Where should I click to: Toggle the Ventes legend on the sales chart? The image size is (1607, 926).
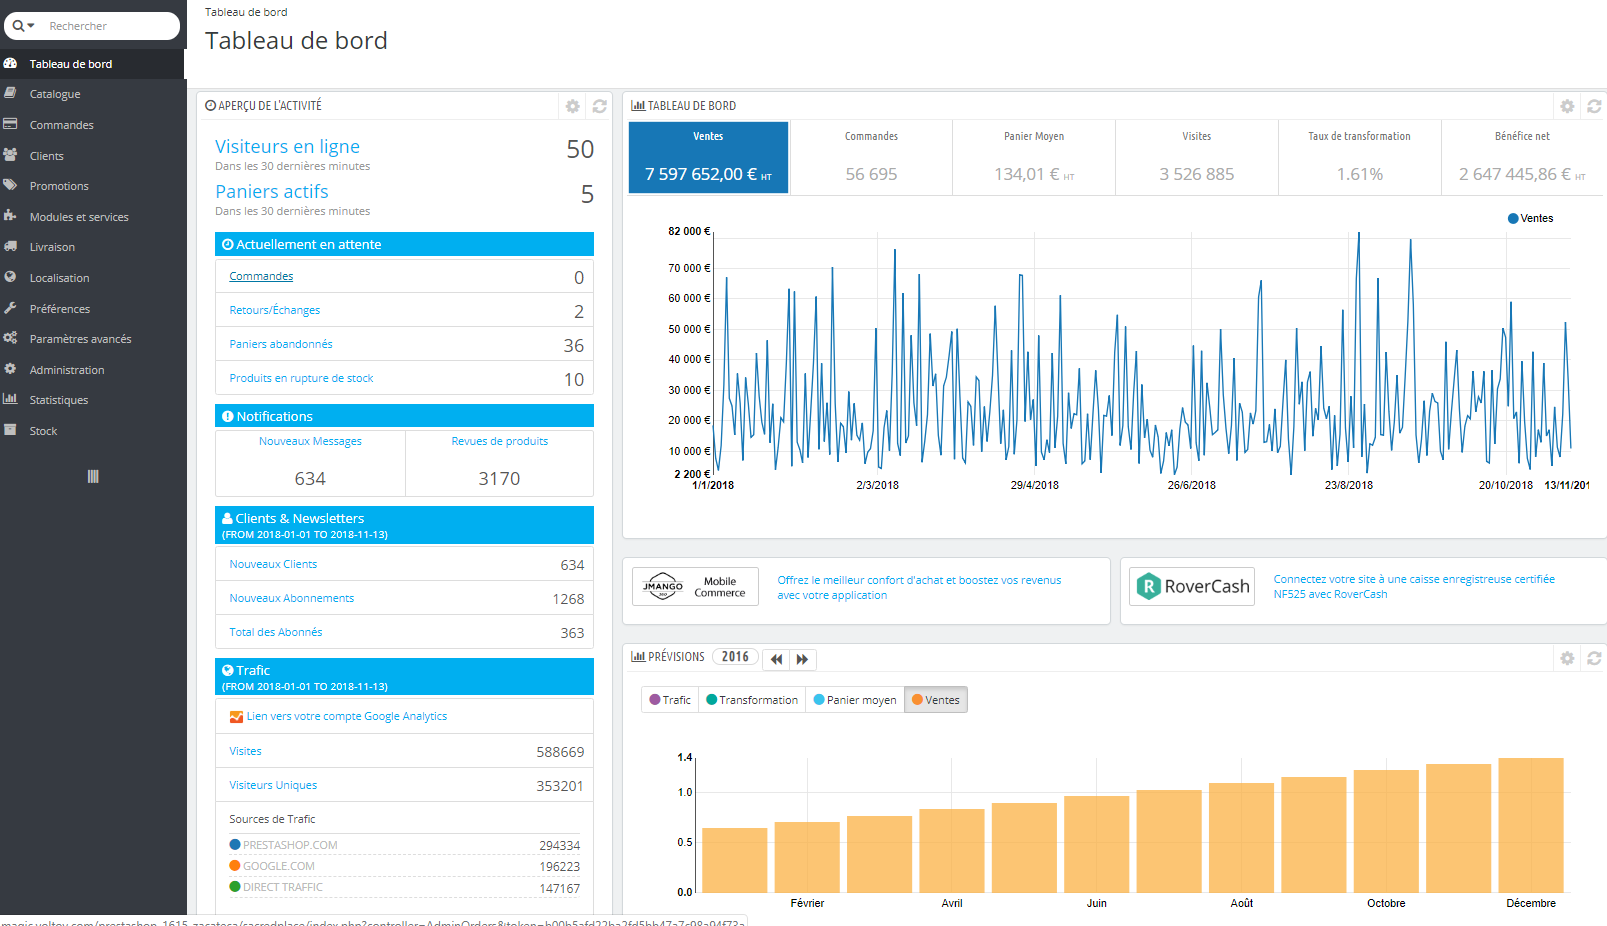(x=1529, y=218)
